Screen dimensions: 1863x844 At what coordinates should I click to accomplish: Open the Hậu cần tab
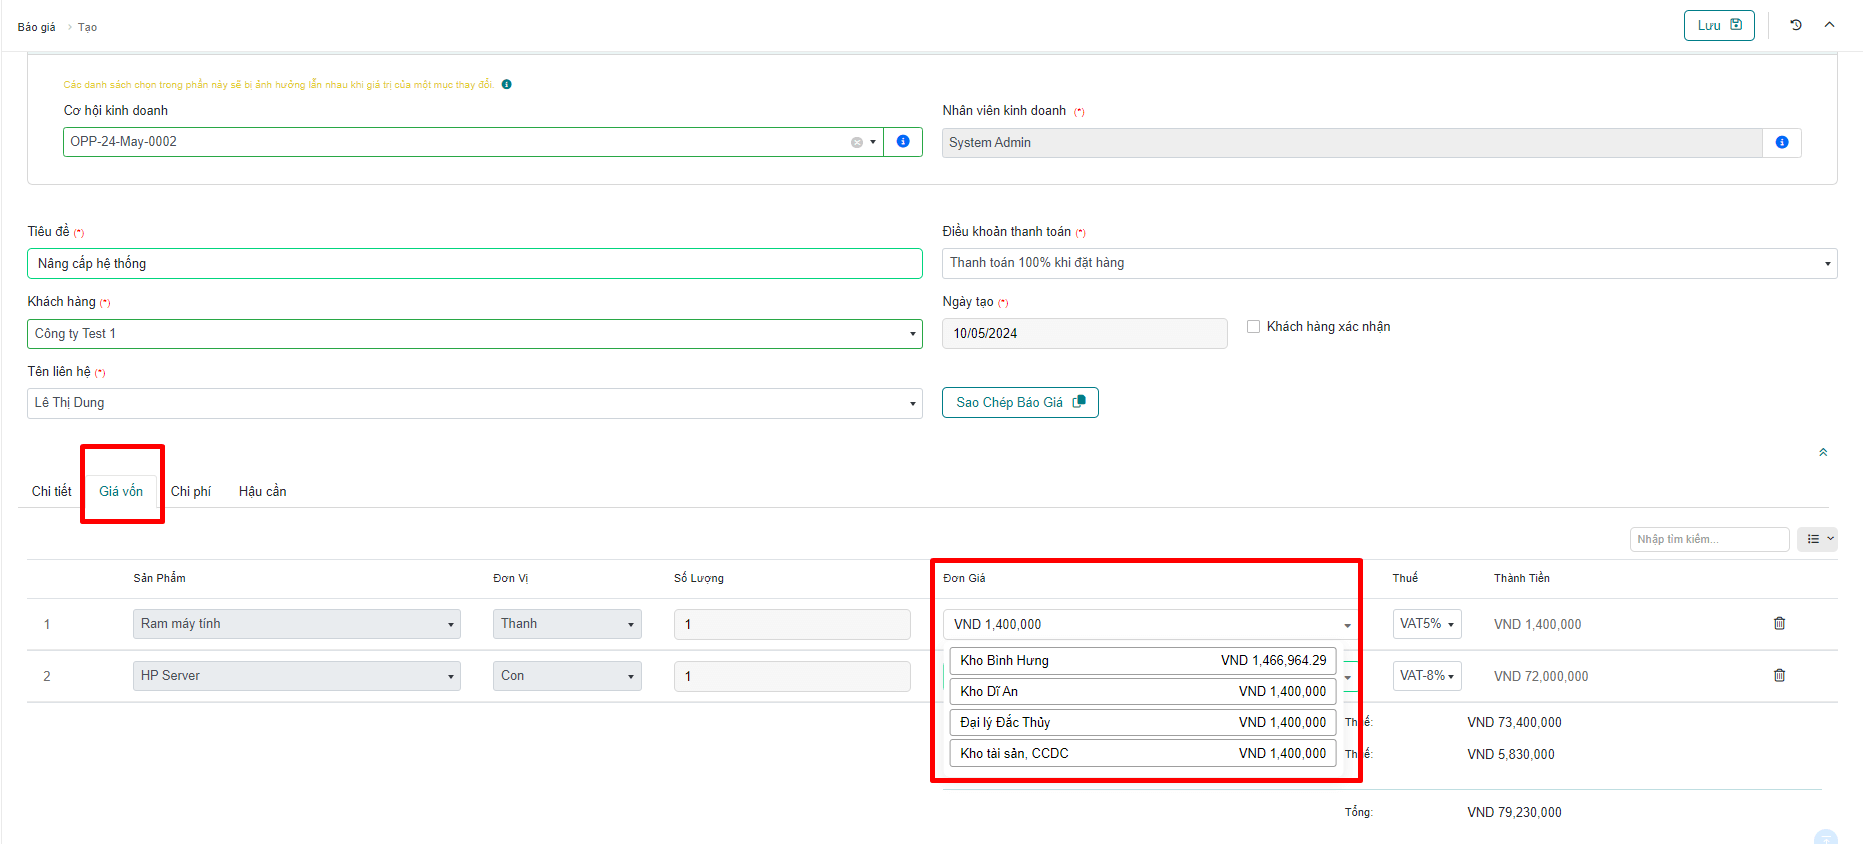[x=262, y=491]
